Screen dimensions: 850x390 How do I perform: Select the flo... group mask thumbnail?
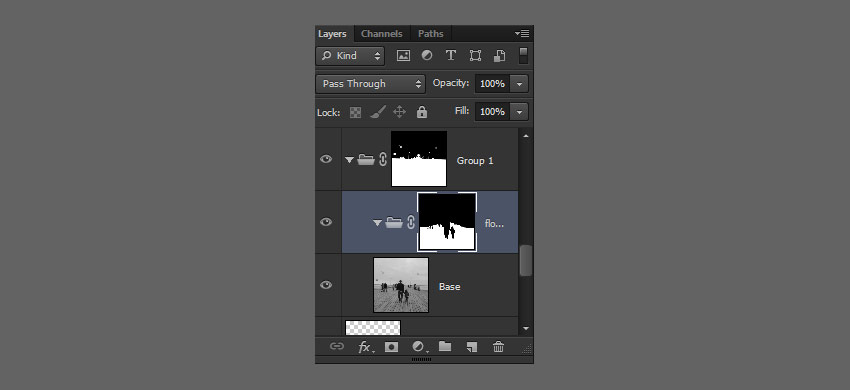[x=447, y=222]
